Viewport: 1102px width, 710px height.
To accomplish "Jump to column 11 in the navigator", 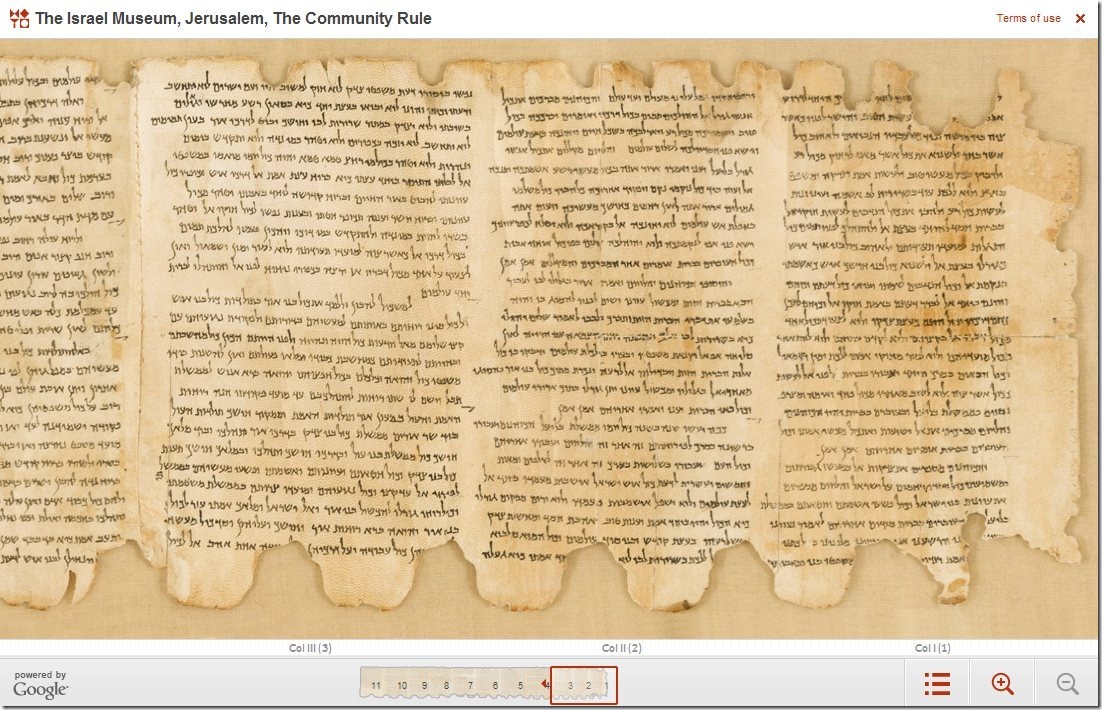I will coord(376,685).
